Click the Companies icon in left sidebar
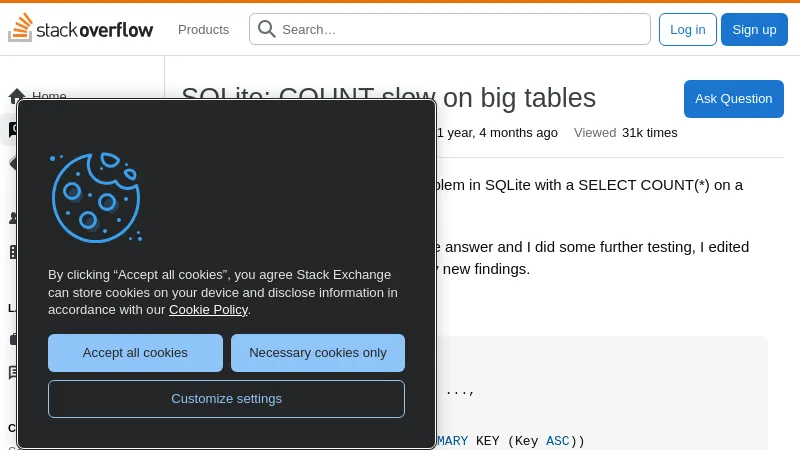The image size is (800, 450). [11, 252]
